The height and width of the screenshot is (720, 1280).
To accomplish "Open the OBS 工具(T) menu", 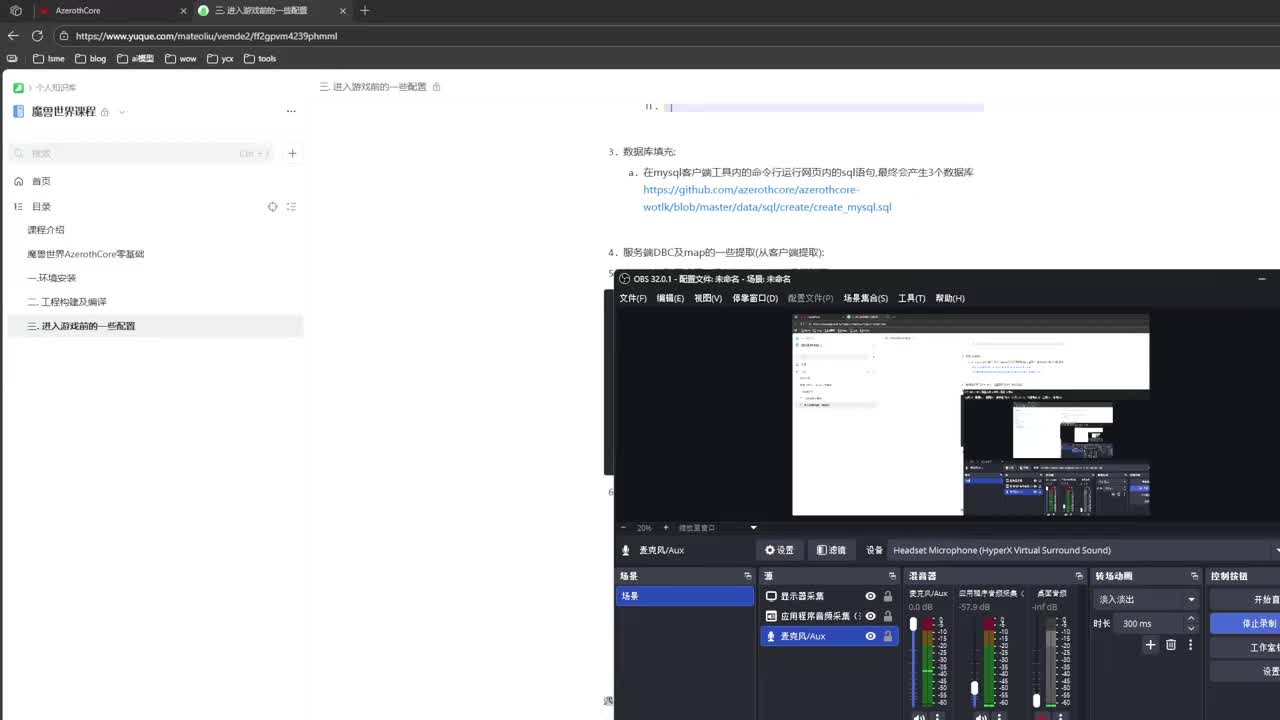I will coord(911,298).
